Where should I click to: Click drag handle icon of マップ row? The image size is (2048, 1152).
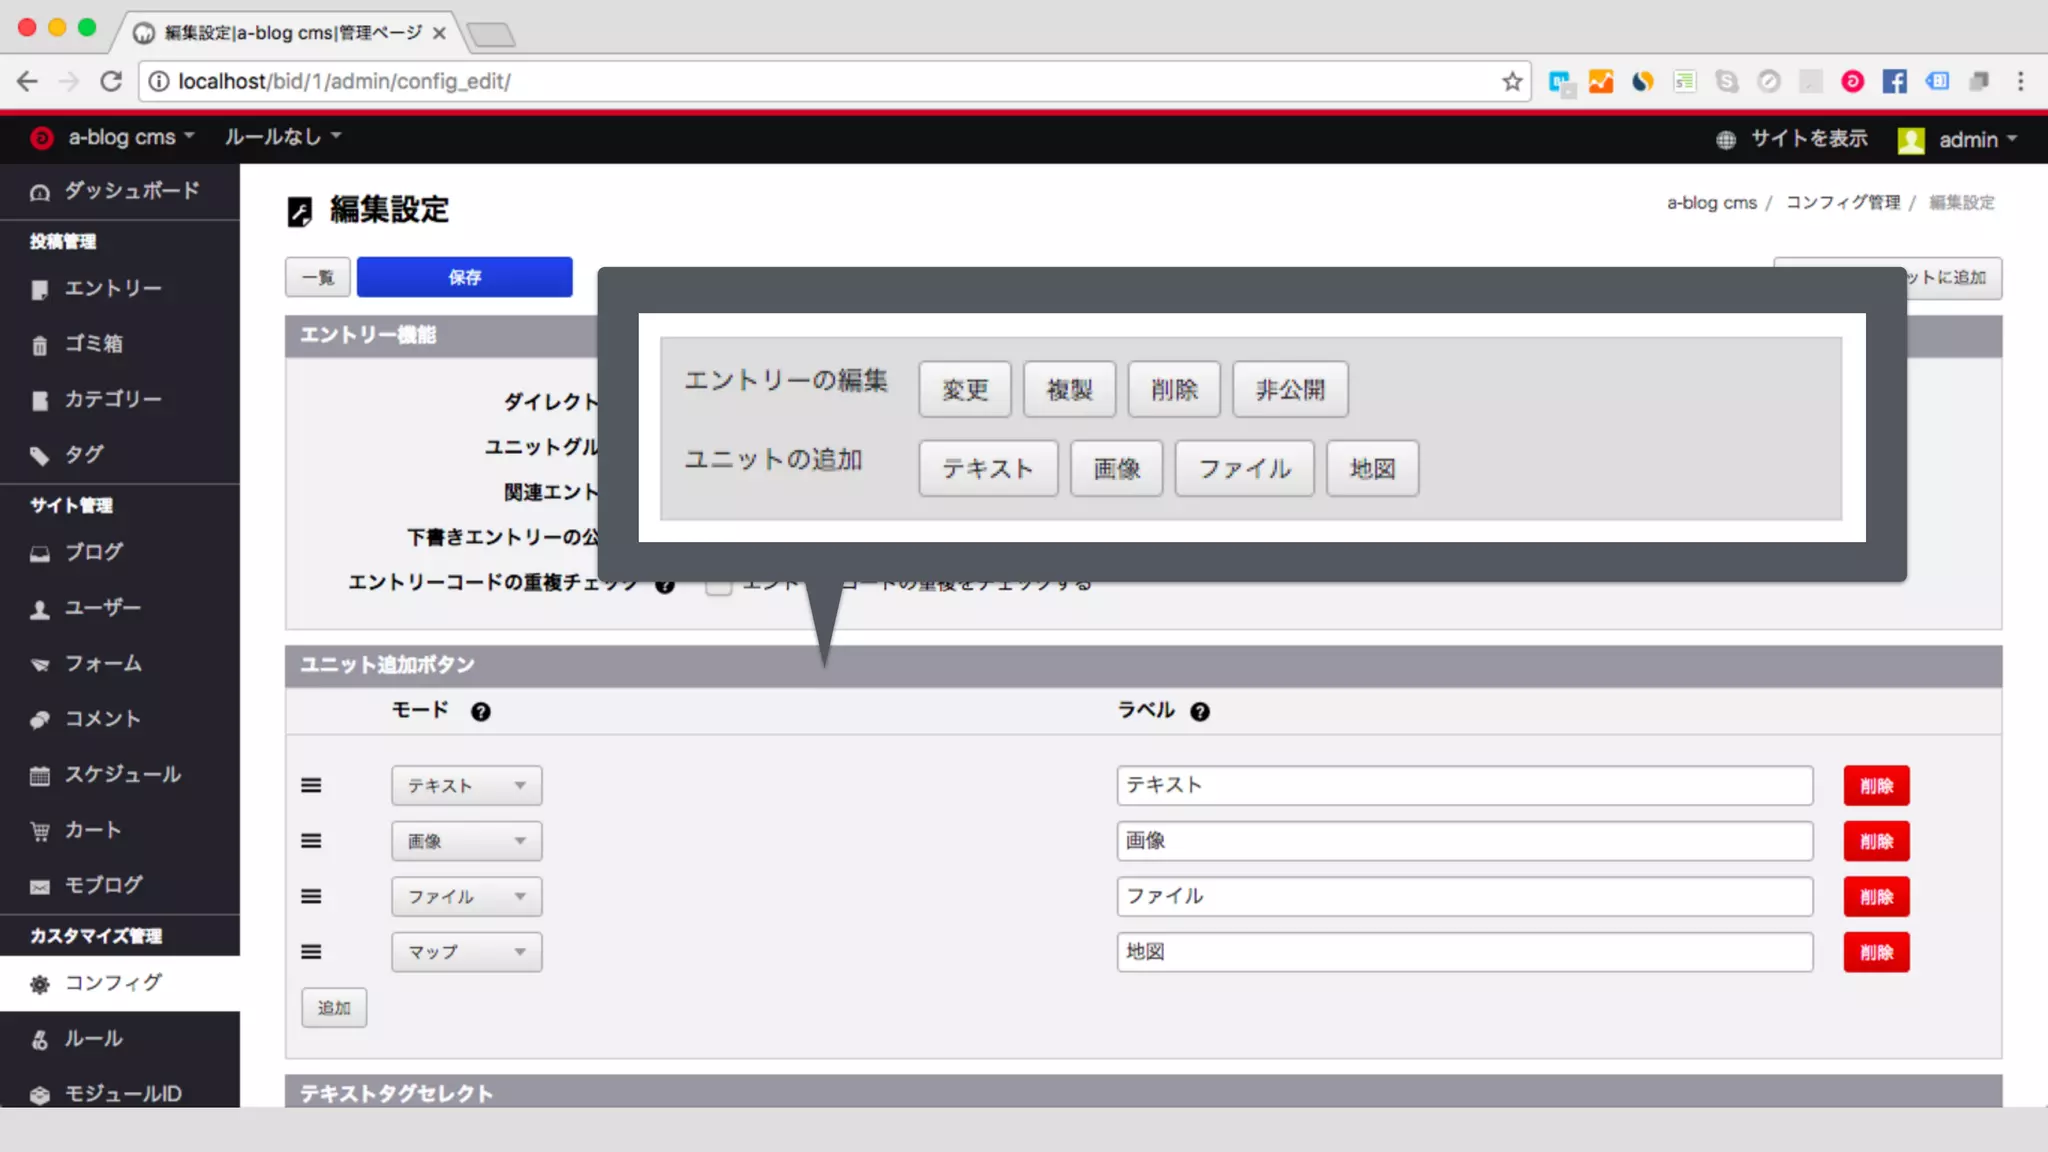tap(311, 952)
